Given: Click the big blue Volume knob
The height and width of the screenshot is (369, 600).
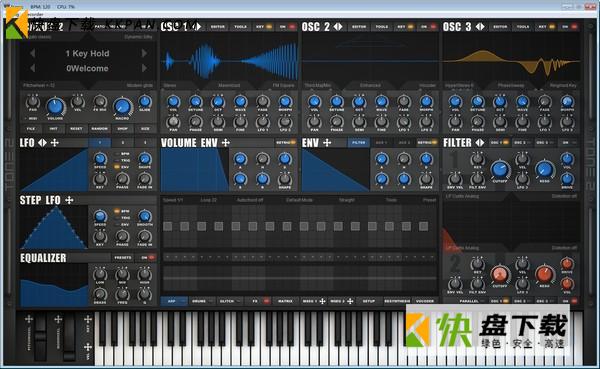Looking at the screenshot, I should click(x=55, y=106).
